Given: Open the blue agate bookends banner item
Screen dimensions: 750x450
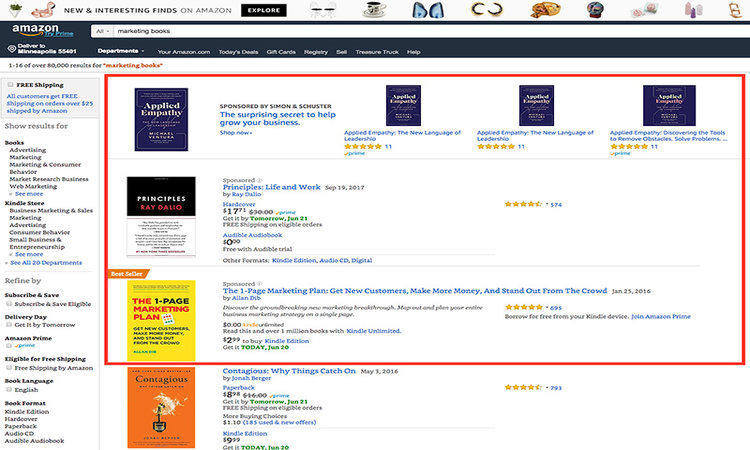Looking at the screenshot, I should coord(428,10).
